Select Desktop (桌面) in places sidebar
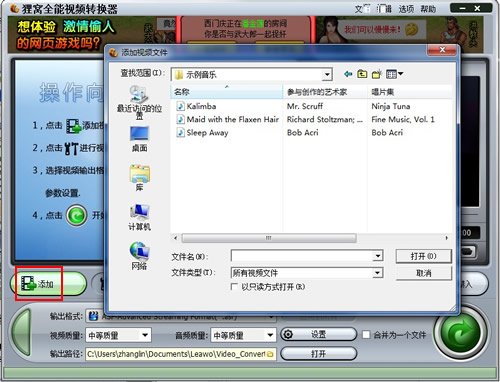 139,139
